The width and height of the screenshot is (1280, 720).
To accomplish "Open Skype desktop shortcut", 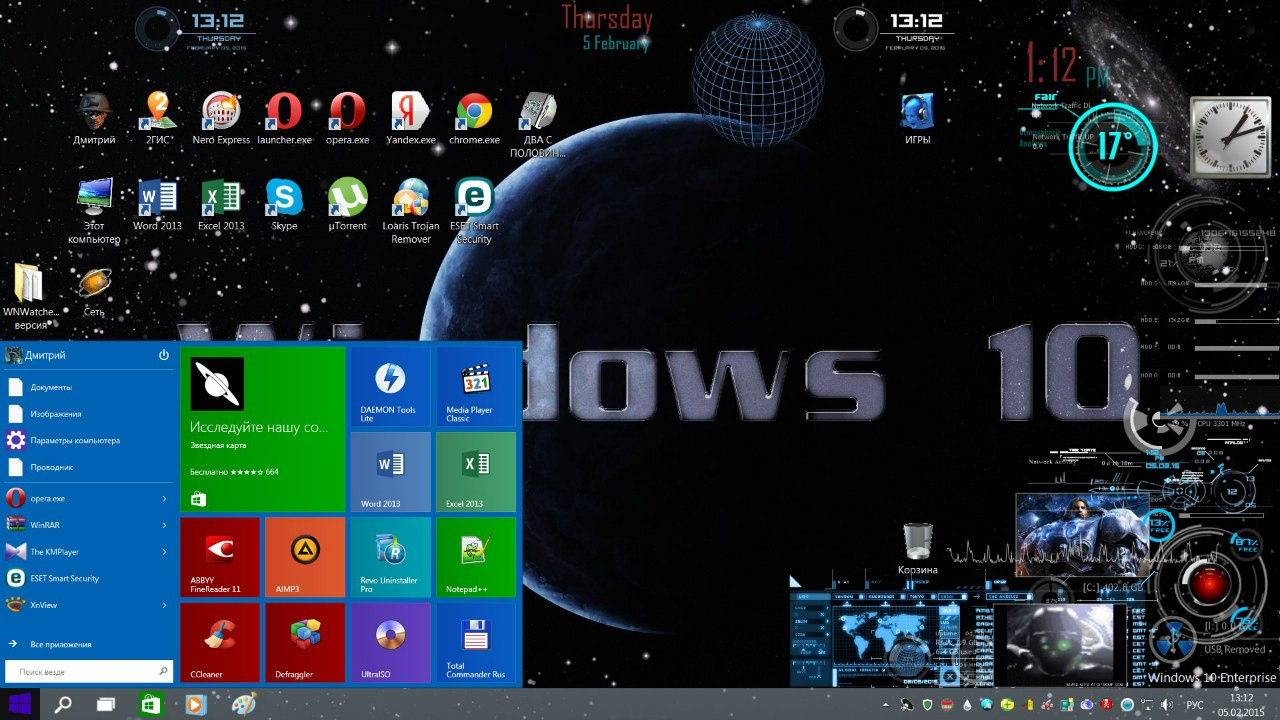I will point(284,204).
